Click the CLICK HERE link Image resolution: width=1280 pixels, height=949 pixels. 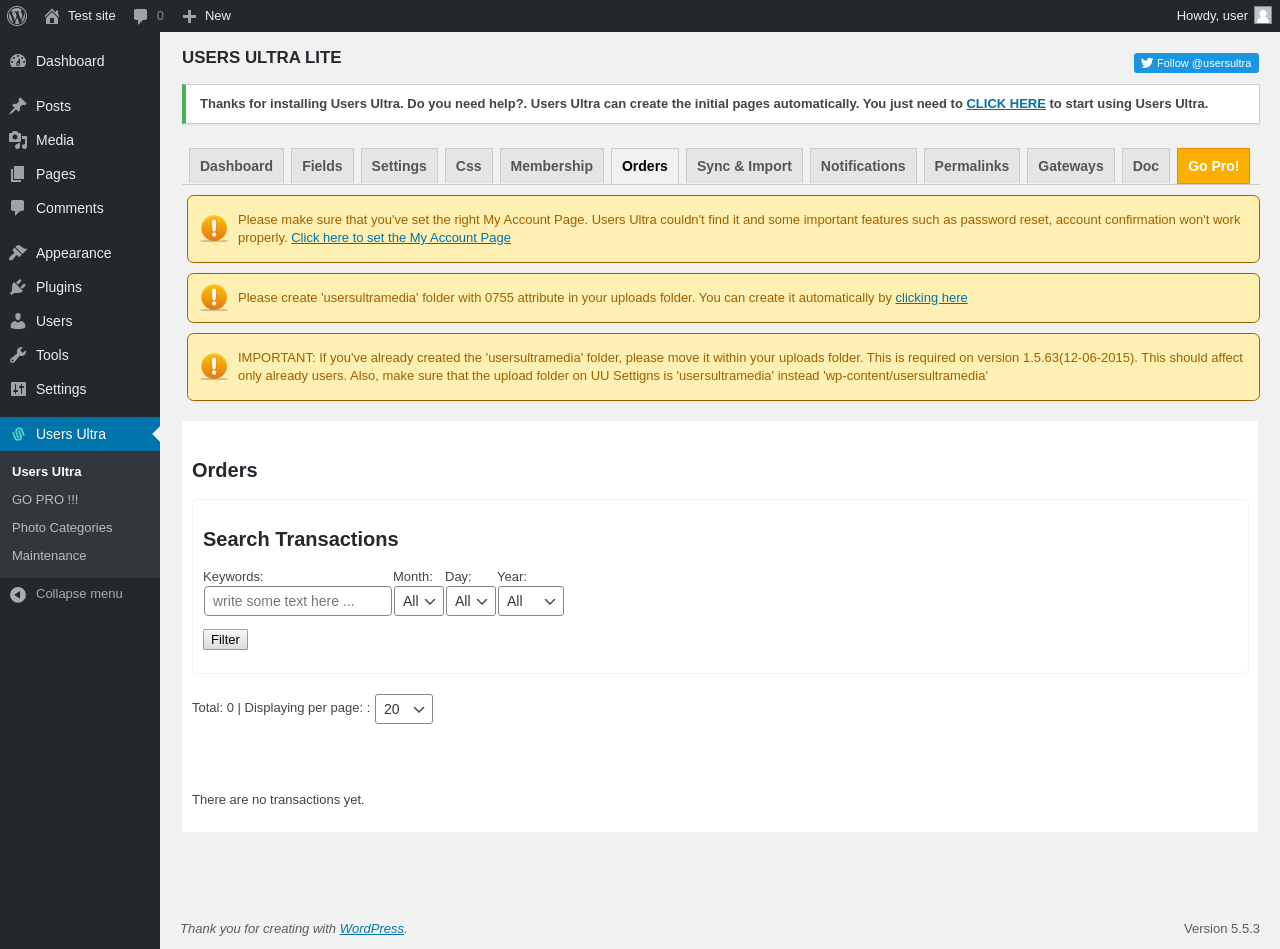pyautogui.click(x=1006, y=104)
